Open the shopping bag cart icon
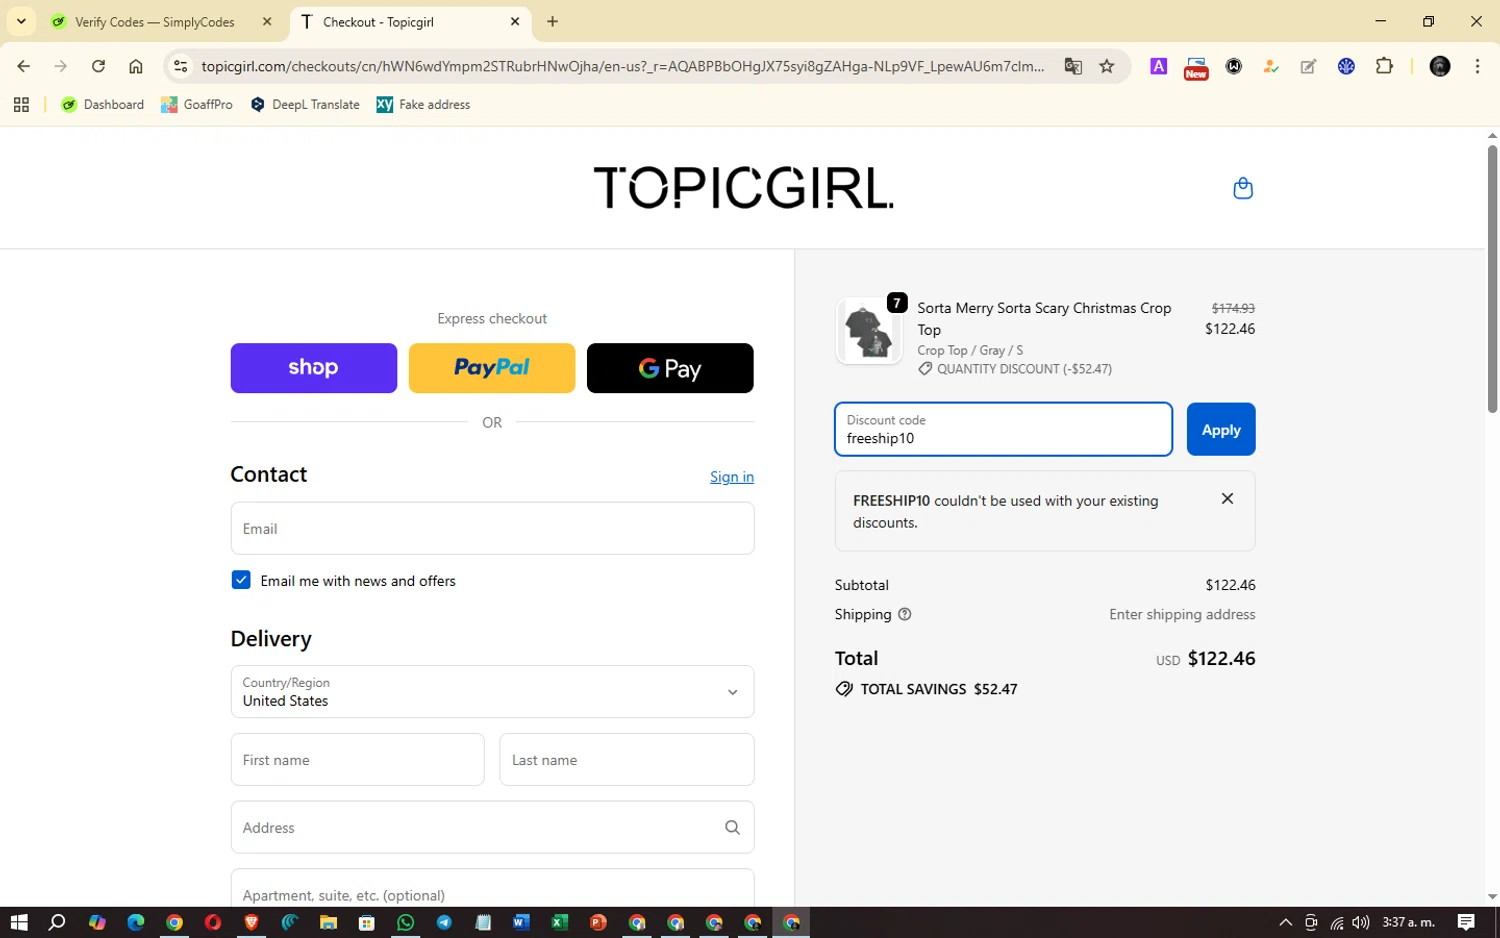Image resolution: width=1500 pixels, height=938 pixels. point(1242,188)
